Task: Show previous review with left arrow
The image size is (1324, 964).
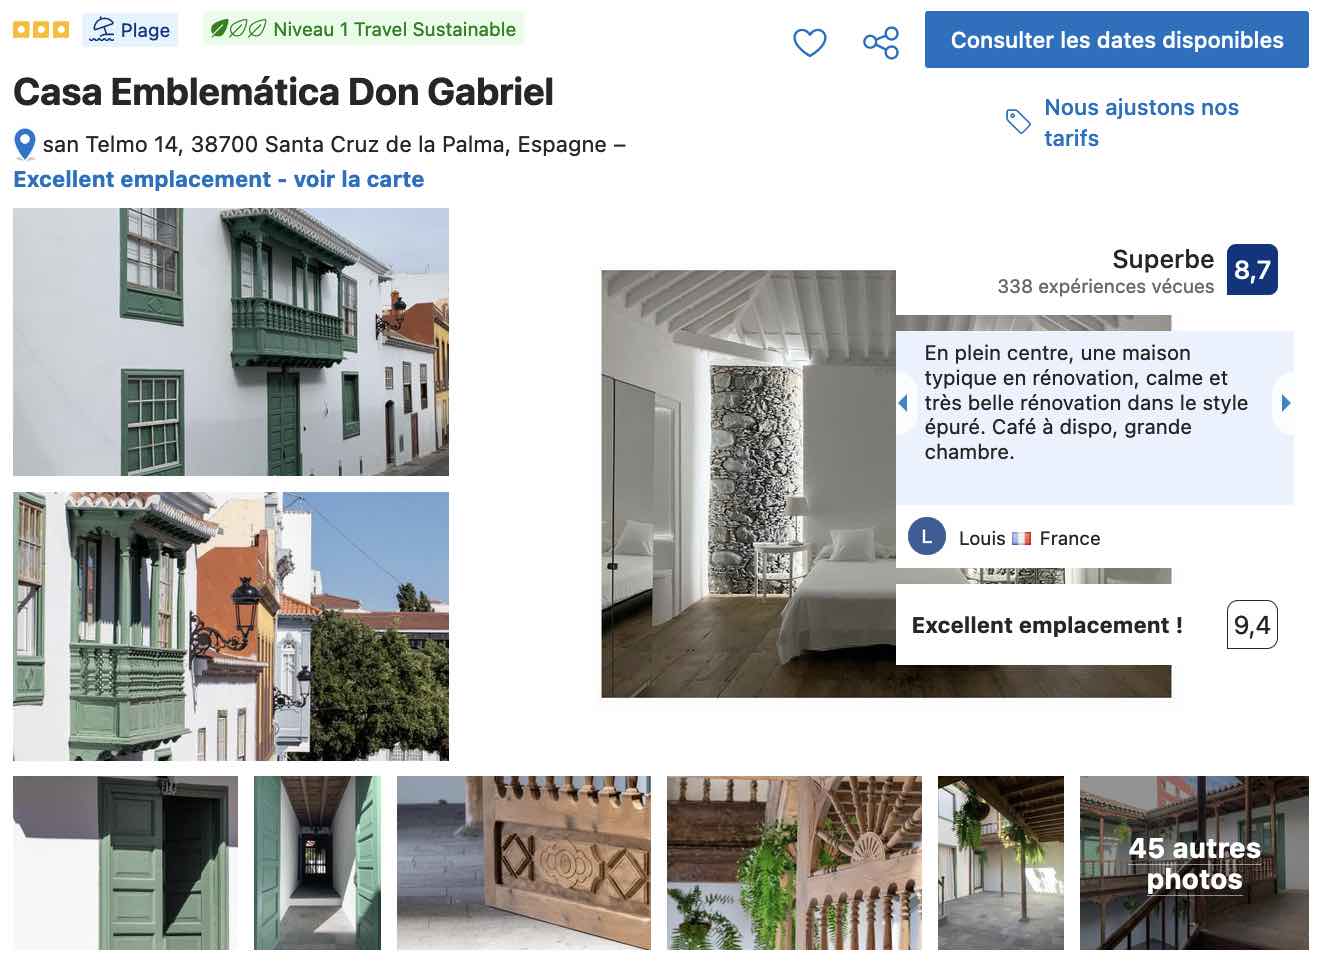Action: click(x=903, y=403)
